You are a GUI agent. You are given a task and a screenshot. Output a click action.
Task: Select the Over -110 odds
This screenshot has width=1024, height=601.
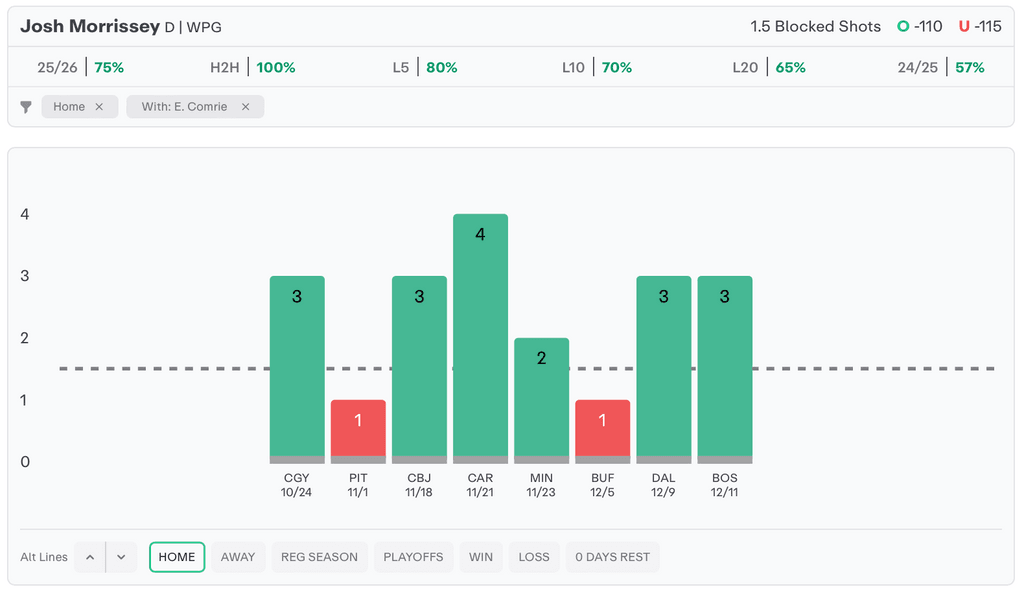tap(920, 27)
